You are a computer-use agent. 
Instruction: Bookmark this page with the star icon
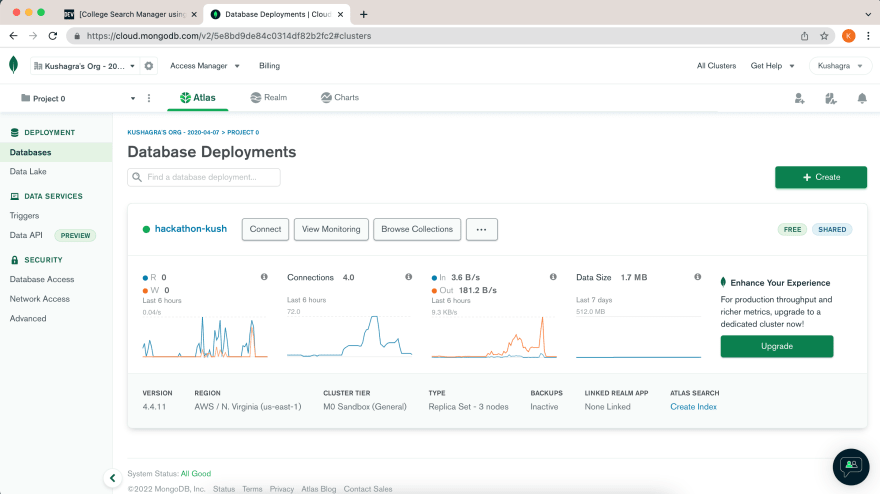click(x=824, y=36)
